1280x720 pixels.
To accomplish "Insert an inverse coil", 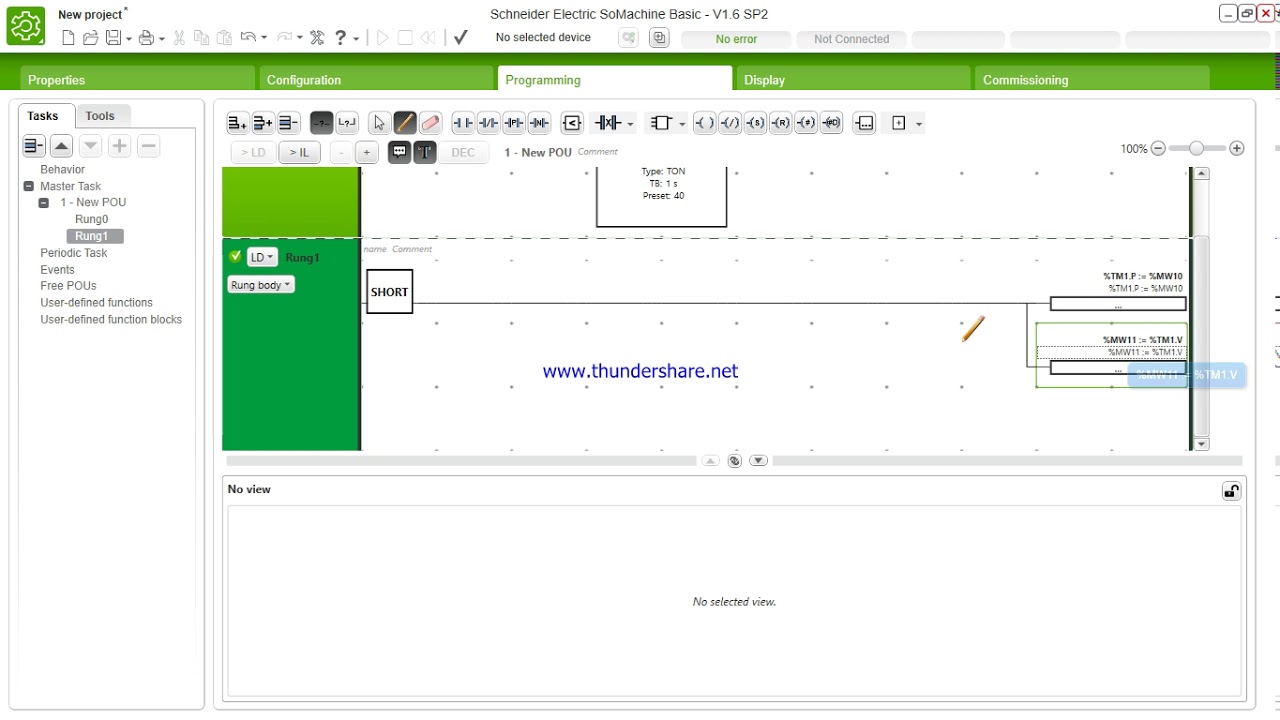I will point(730,123).
